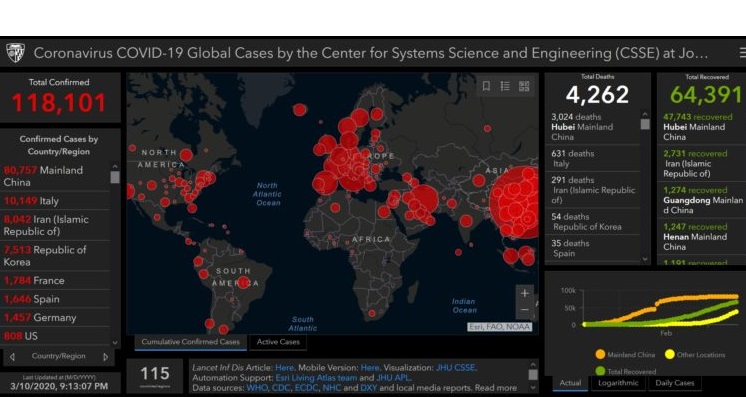Select the Daily Cases chart tab
The width and height of the screenshot is (746, 397).
click(x=675, y=383)
